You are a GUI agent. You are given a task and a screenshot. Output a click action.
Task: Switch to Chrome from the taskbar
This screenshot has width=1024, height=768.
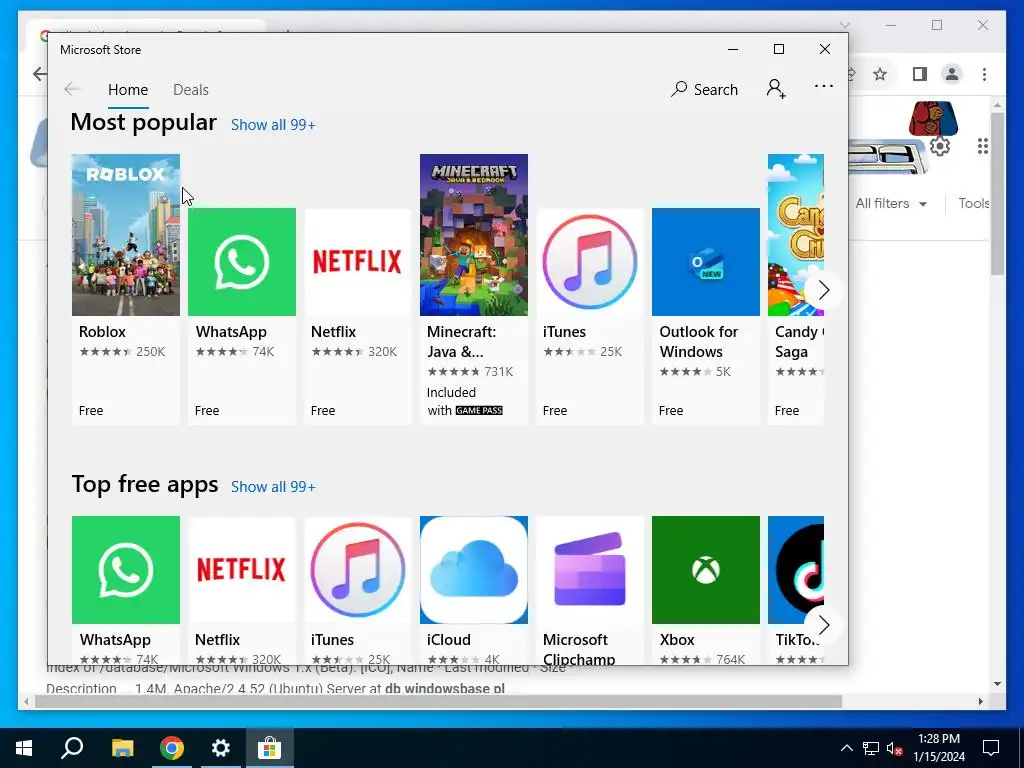(172, 748)
